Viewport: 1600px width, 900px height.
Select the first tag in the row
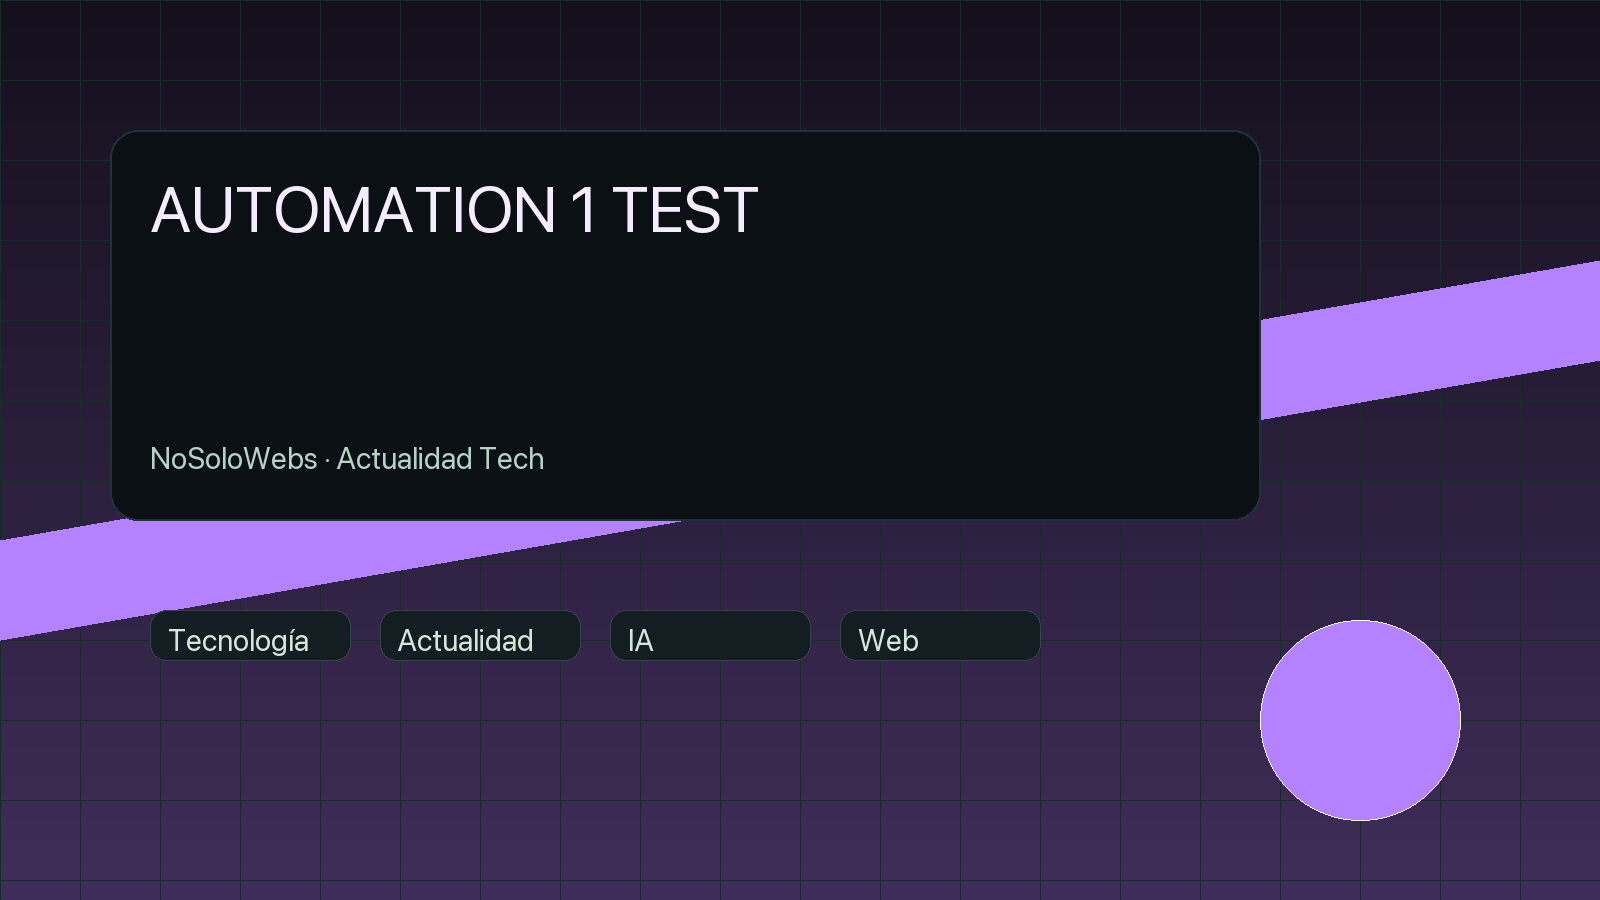pos(248,637)
